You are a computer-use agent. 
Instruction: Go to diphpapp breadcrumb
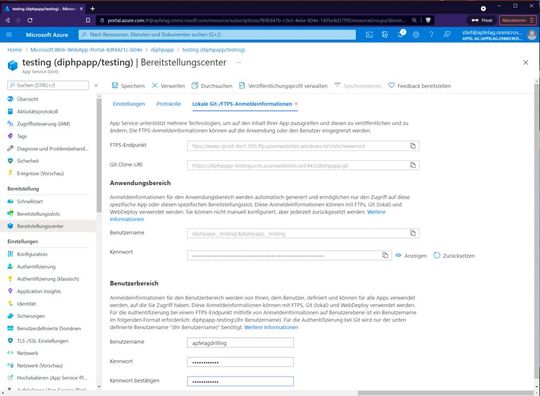pos(162,50)
